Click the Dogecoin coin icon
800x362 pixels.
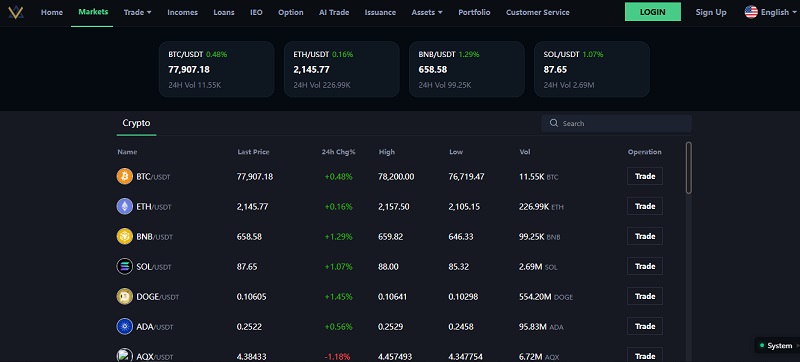click(x=124, y=296)
